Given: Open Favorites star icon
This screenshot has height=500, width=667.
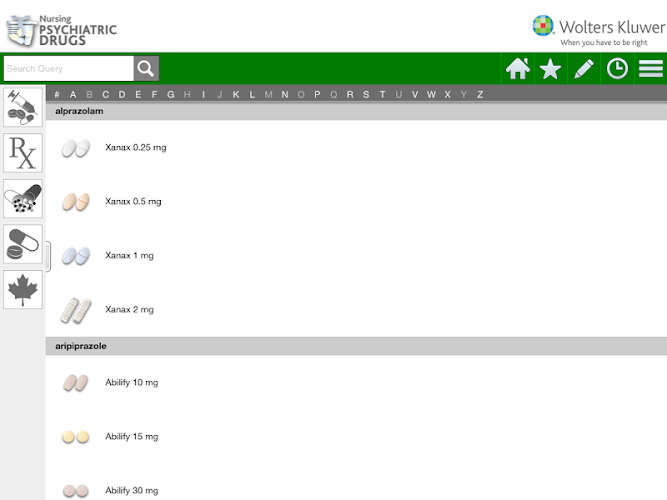Looking at the screenshot, I should pos(550,69).
